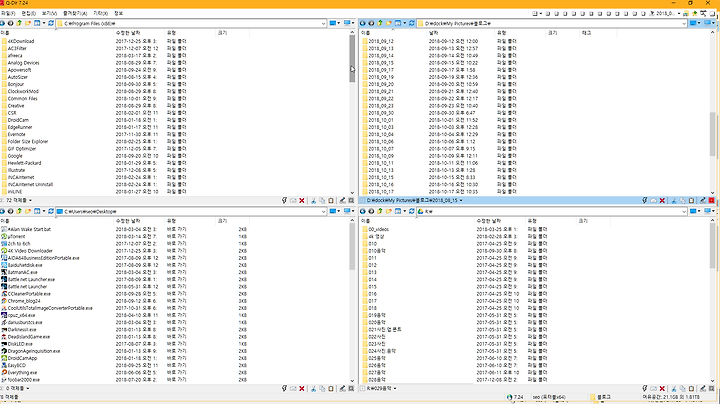
Task: Select the 00_videos folder
Action: coord(378,230)
